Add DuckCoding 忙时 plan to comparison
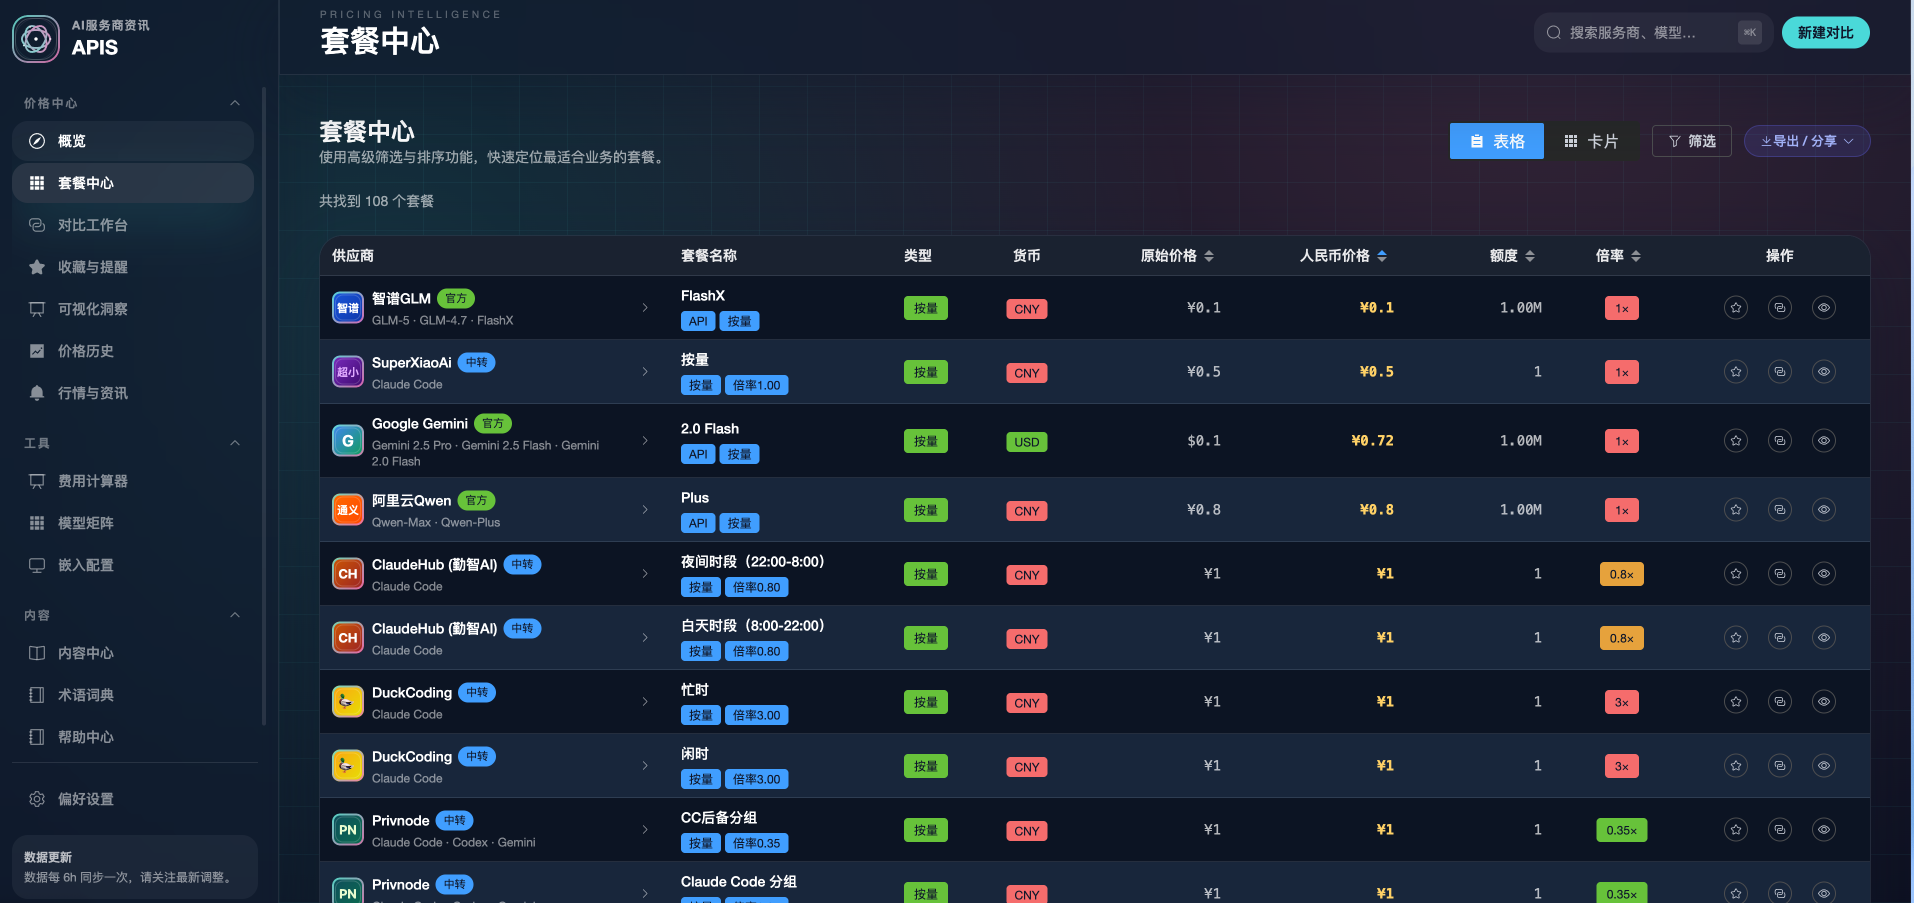 pyautogui.click(x=1779, y=702)
